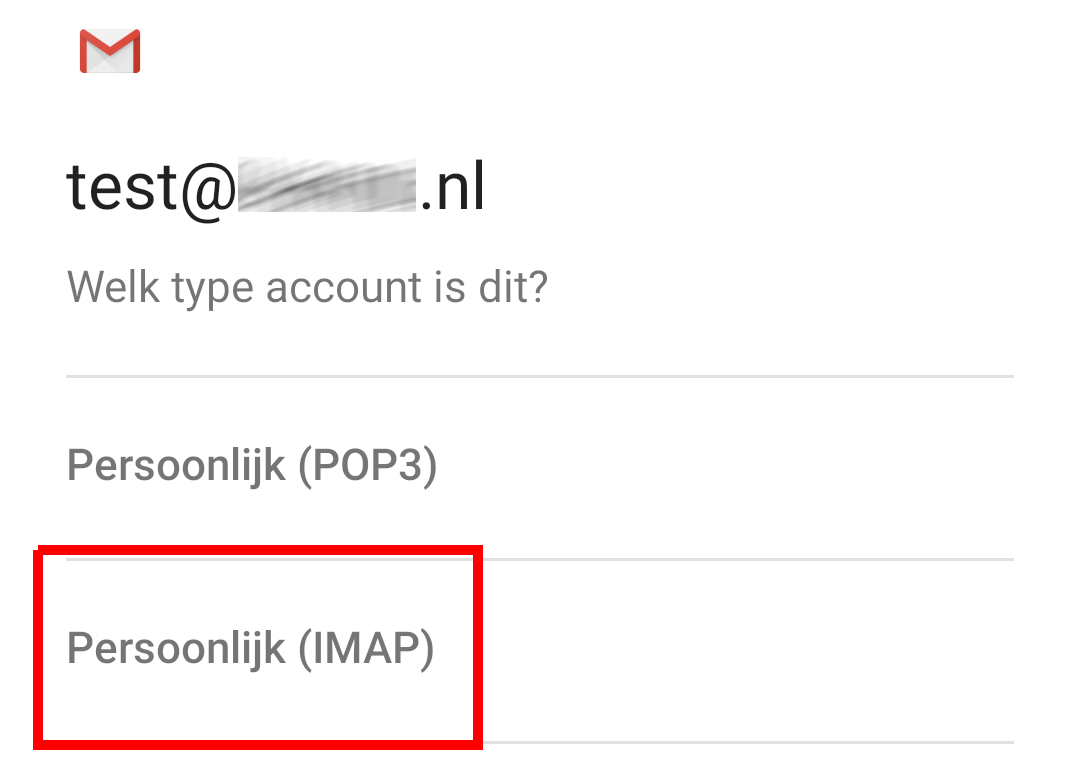Screen dimensions: 1080x761
Task: Click the "Welk type account is dit?" prompt
Action: pyautogui.click(x=307, y=289)
